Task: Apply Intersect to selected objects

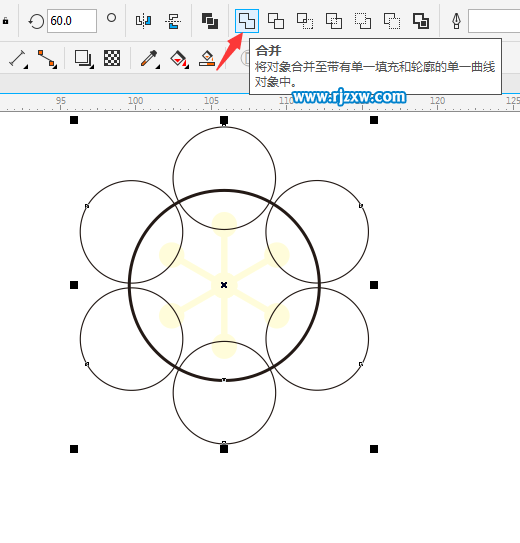Action: tap(305, 21)
